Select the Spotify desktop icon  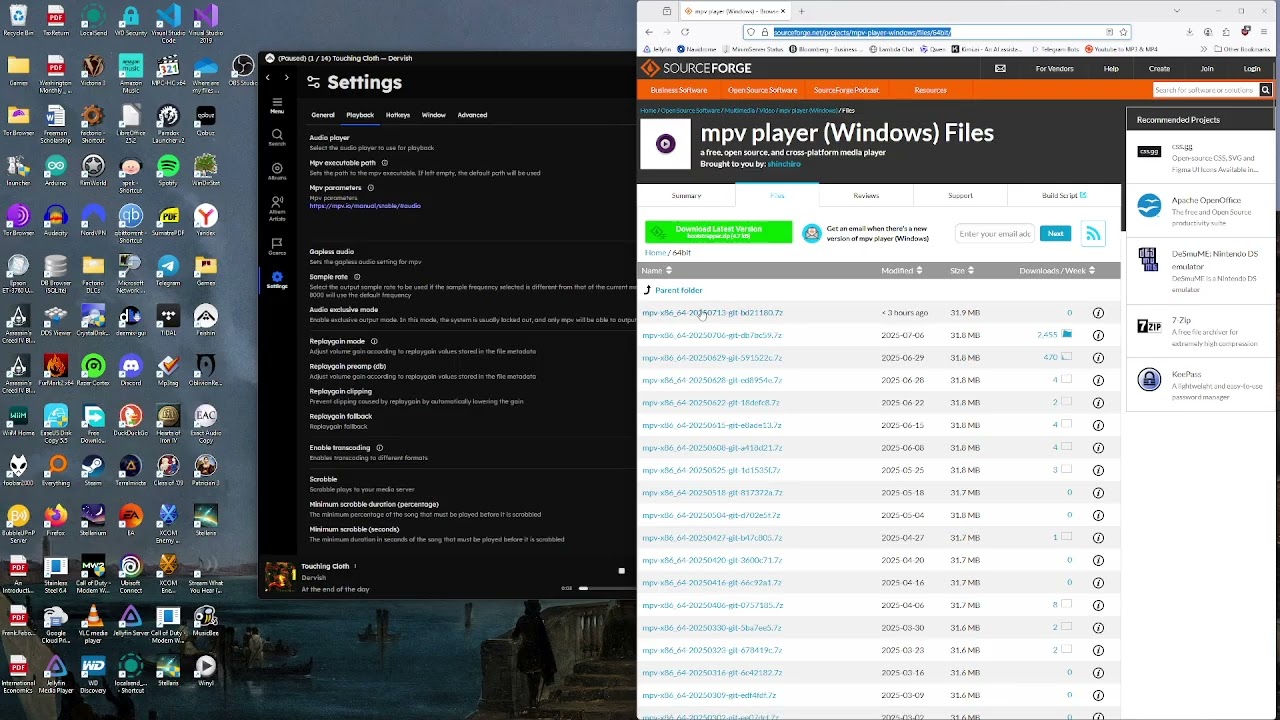tap(168, 169)
